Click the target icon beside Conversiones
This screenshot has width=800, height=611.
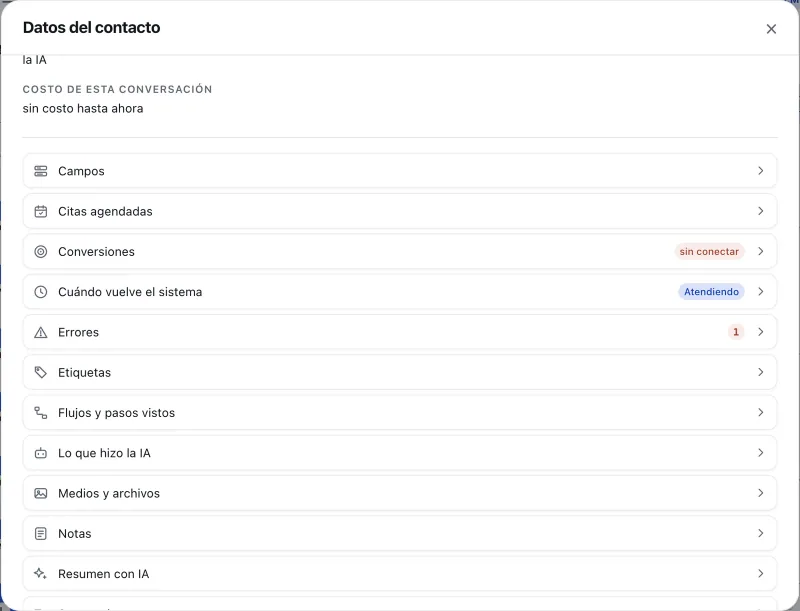41,251
